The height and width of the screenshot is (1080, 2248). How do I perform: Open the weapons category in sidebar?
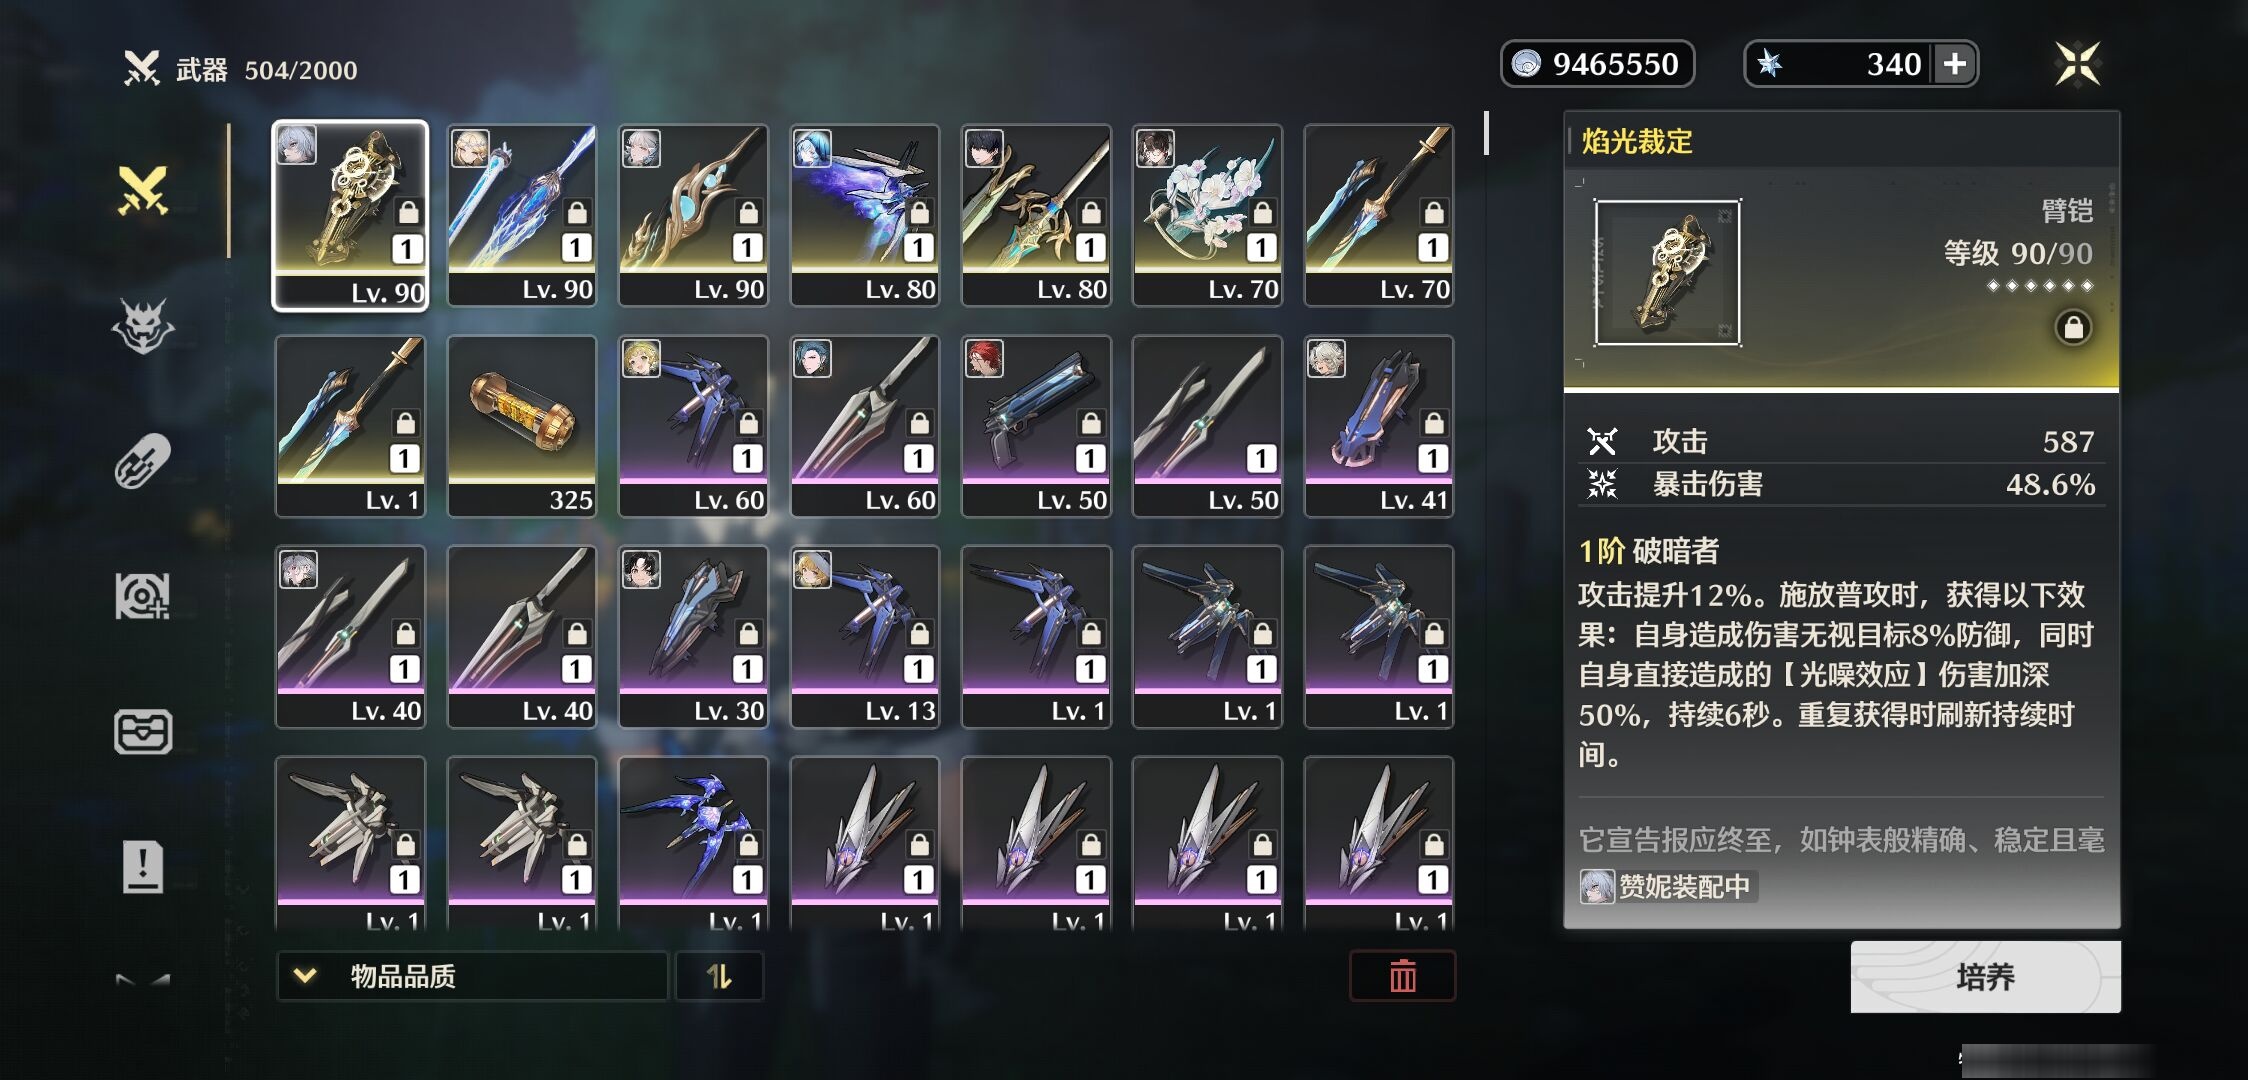[143, 190]
